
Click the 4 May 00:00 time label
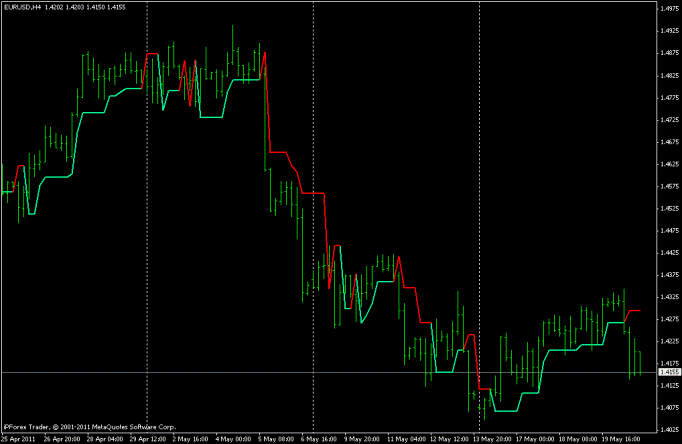point(233,439)
